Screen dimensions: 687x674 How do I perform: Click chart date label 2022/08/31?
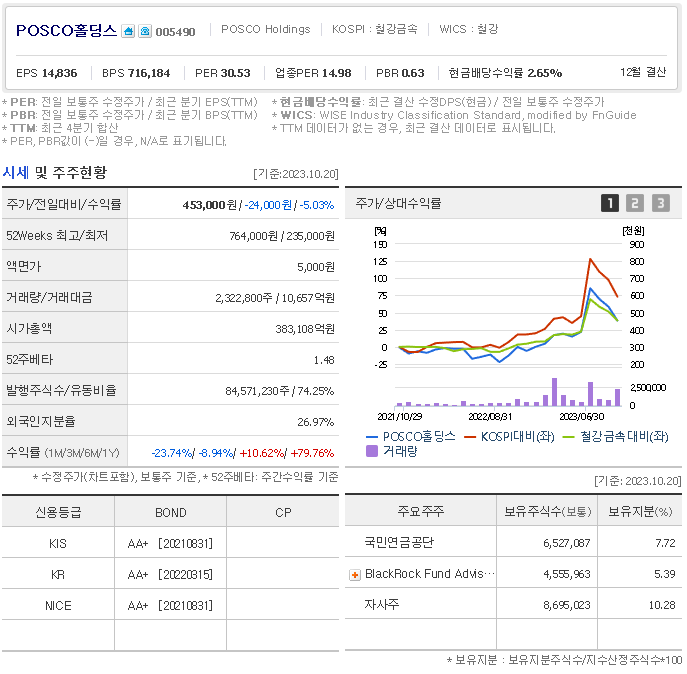pos(490,416)
